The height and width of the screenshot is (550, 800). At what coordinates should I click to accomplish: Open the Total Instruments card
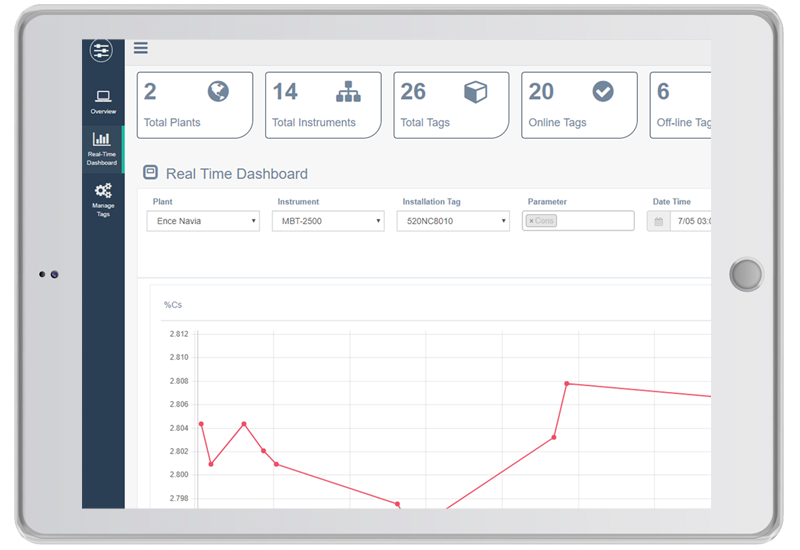click(323, 105)
